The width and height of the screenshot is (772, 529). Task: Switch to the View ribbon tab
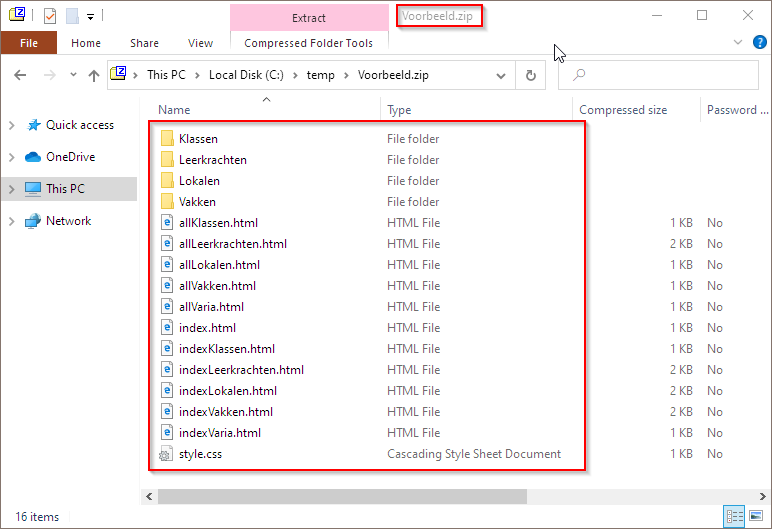[x=200, y=43]
